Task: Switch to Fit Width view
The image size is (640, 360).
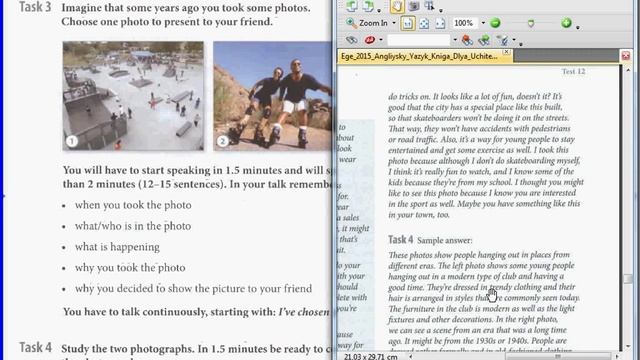Action: pyautogui.click(x=440, y=24)
